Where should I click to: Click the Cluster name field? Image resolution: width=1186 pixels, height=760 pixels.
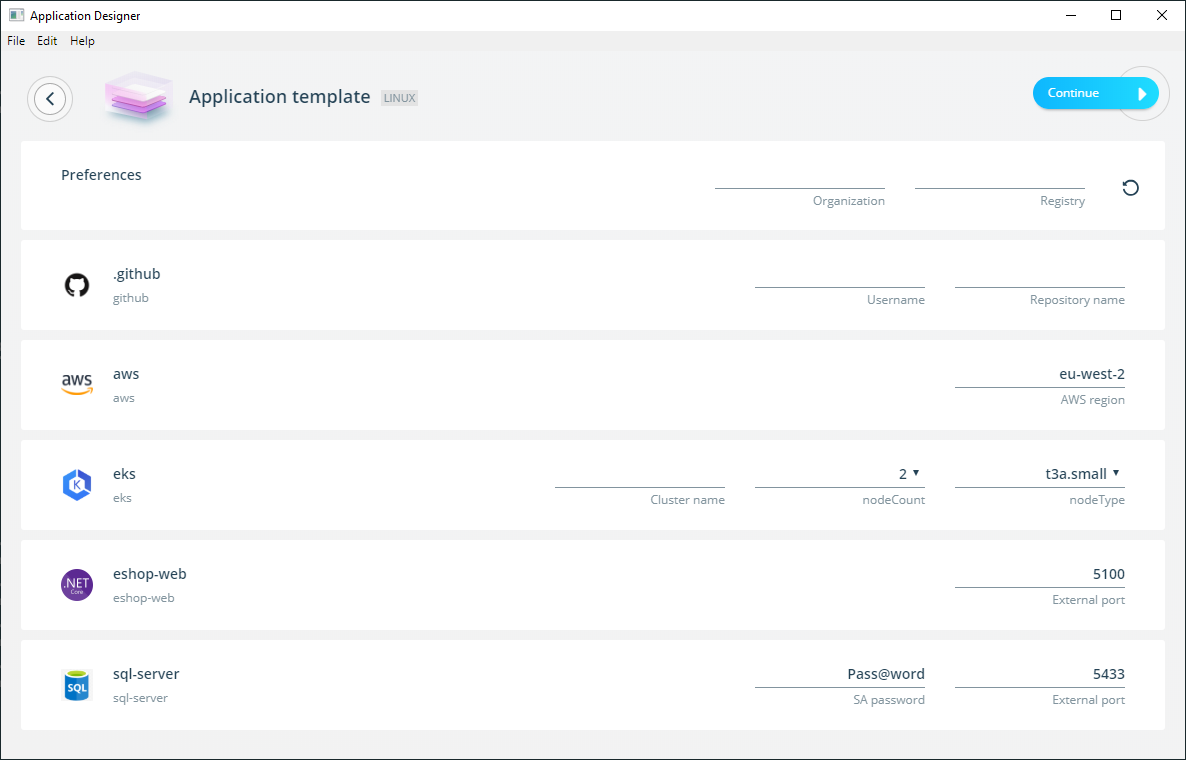(x=640, y=475)
